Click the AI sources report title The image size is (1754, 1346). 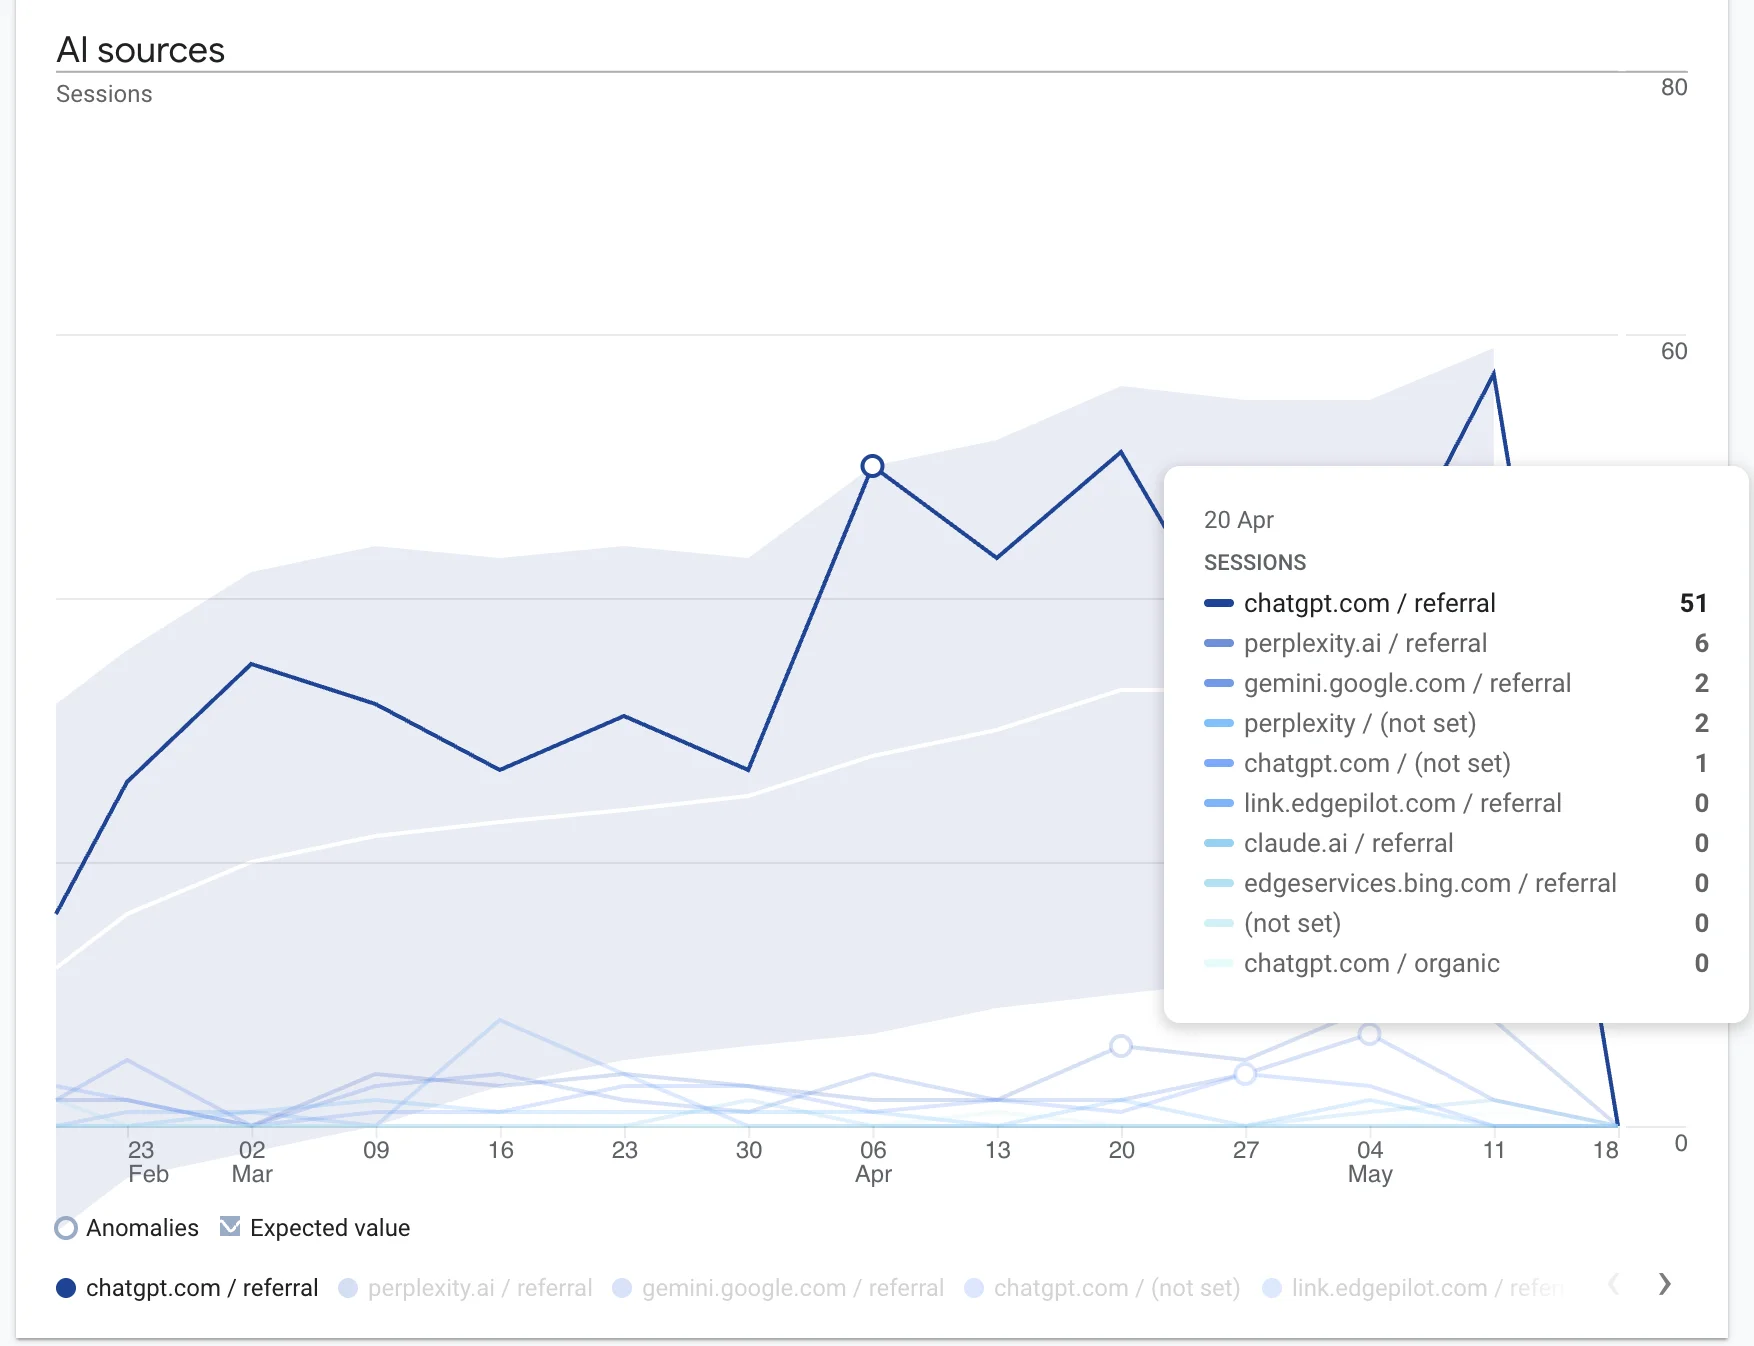click(140, 48)
